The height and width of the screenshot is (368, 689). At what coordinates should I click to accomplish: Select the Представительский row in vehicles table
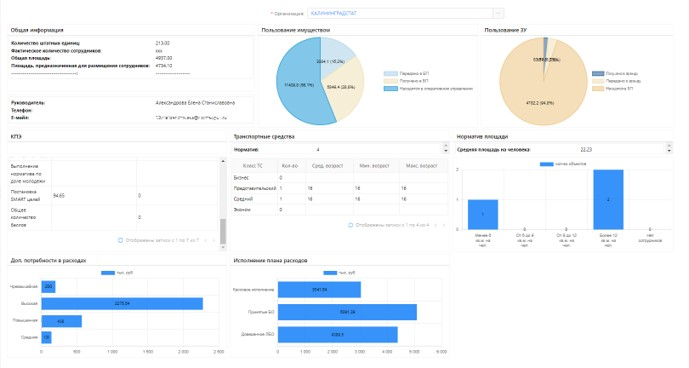(x=340, y=188)
